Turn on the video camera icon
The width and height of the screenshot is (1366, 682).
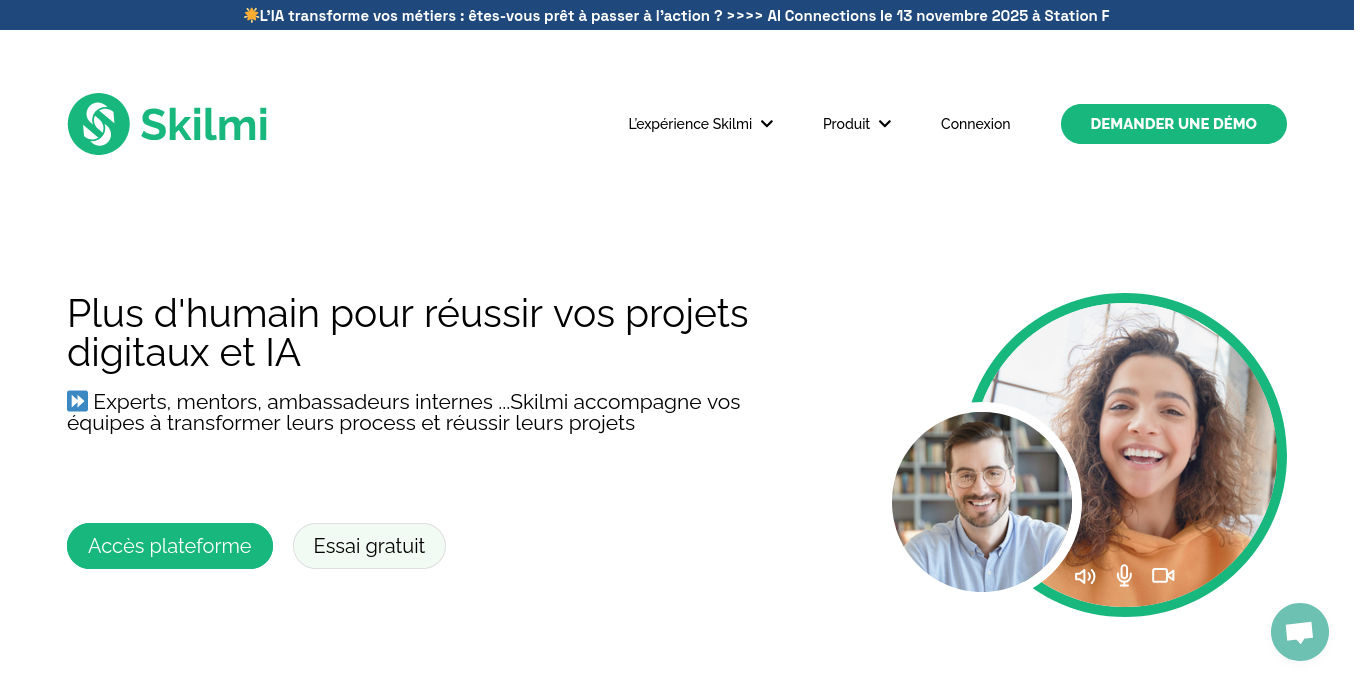point(1162,575)
